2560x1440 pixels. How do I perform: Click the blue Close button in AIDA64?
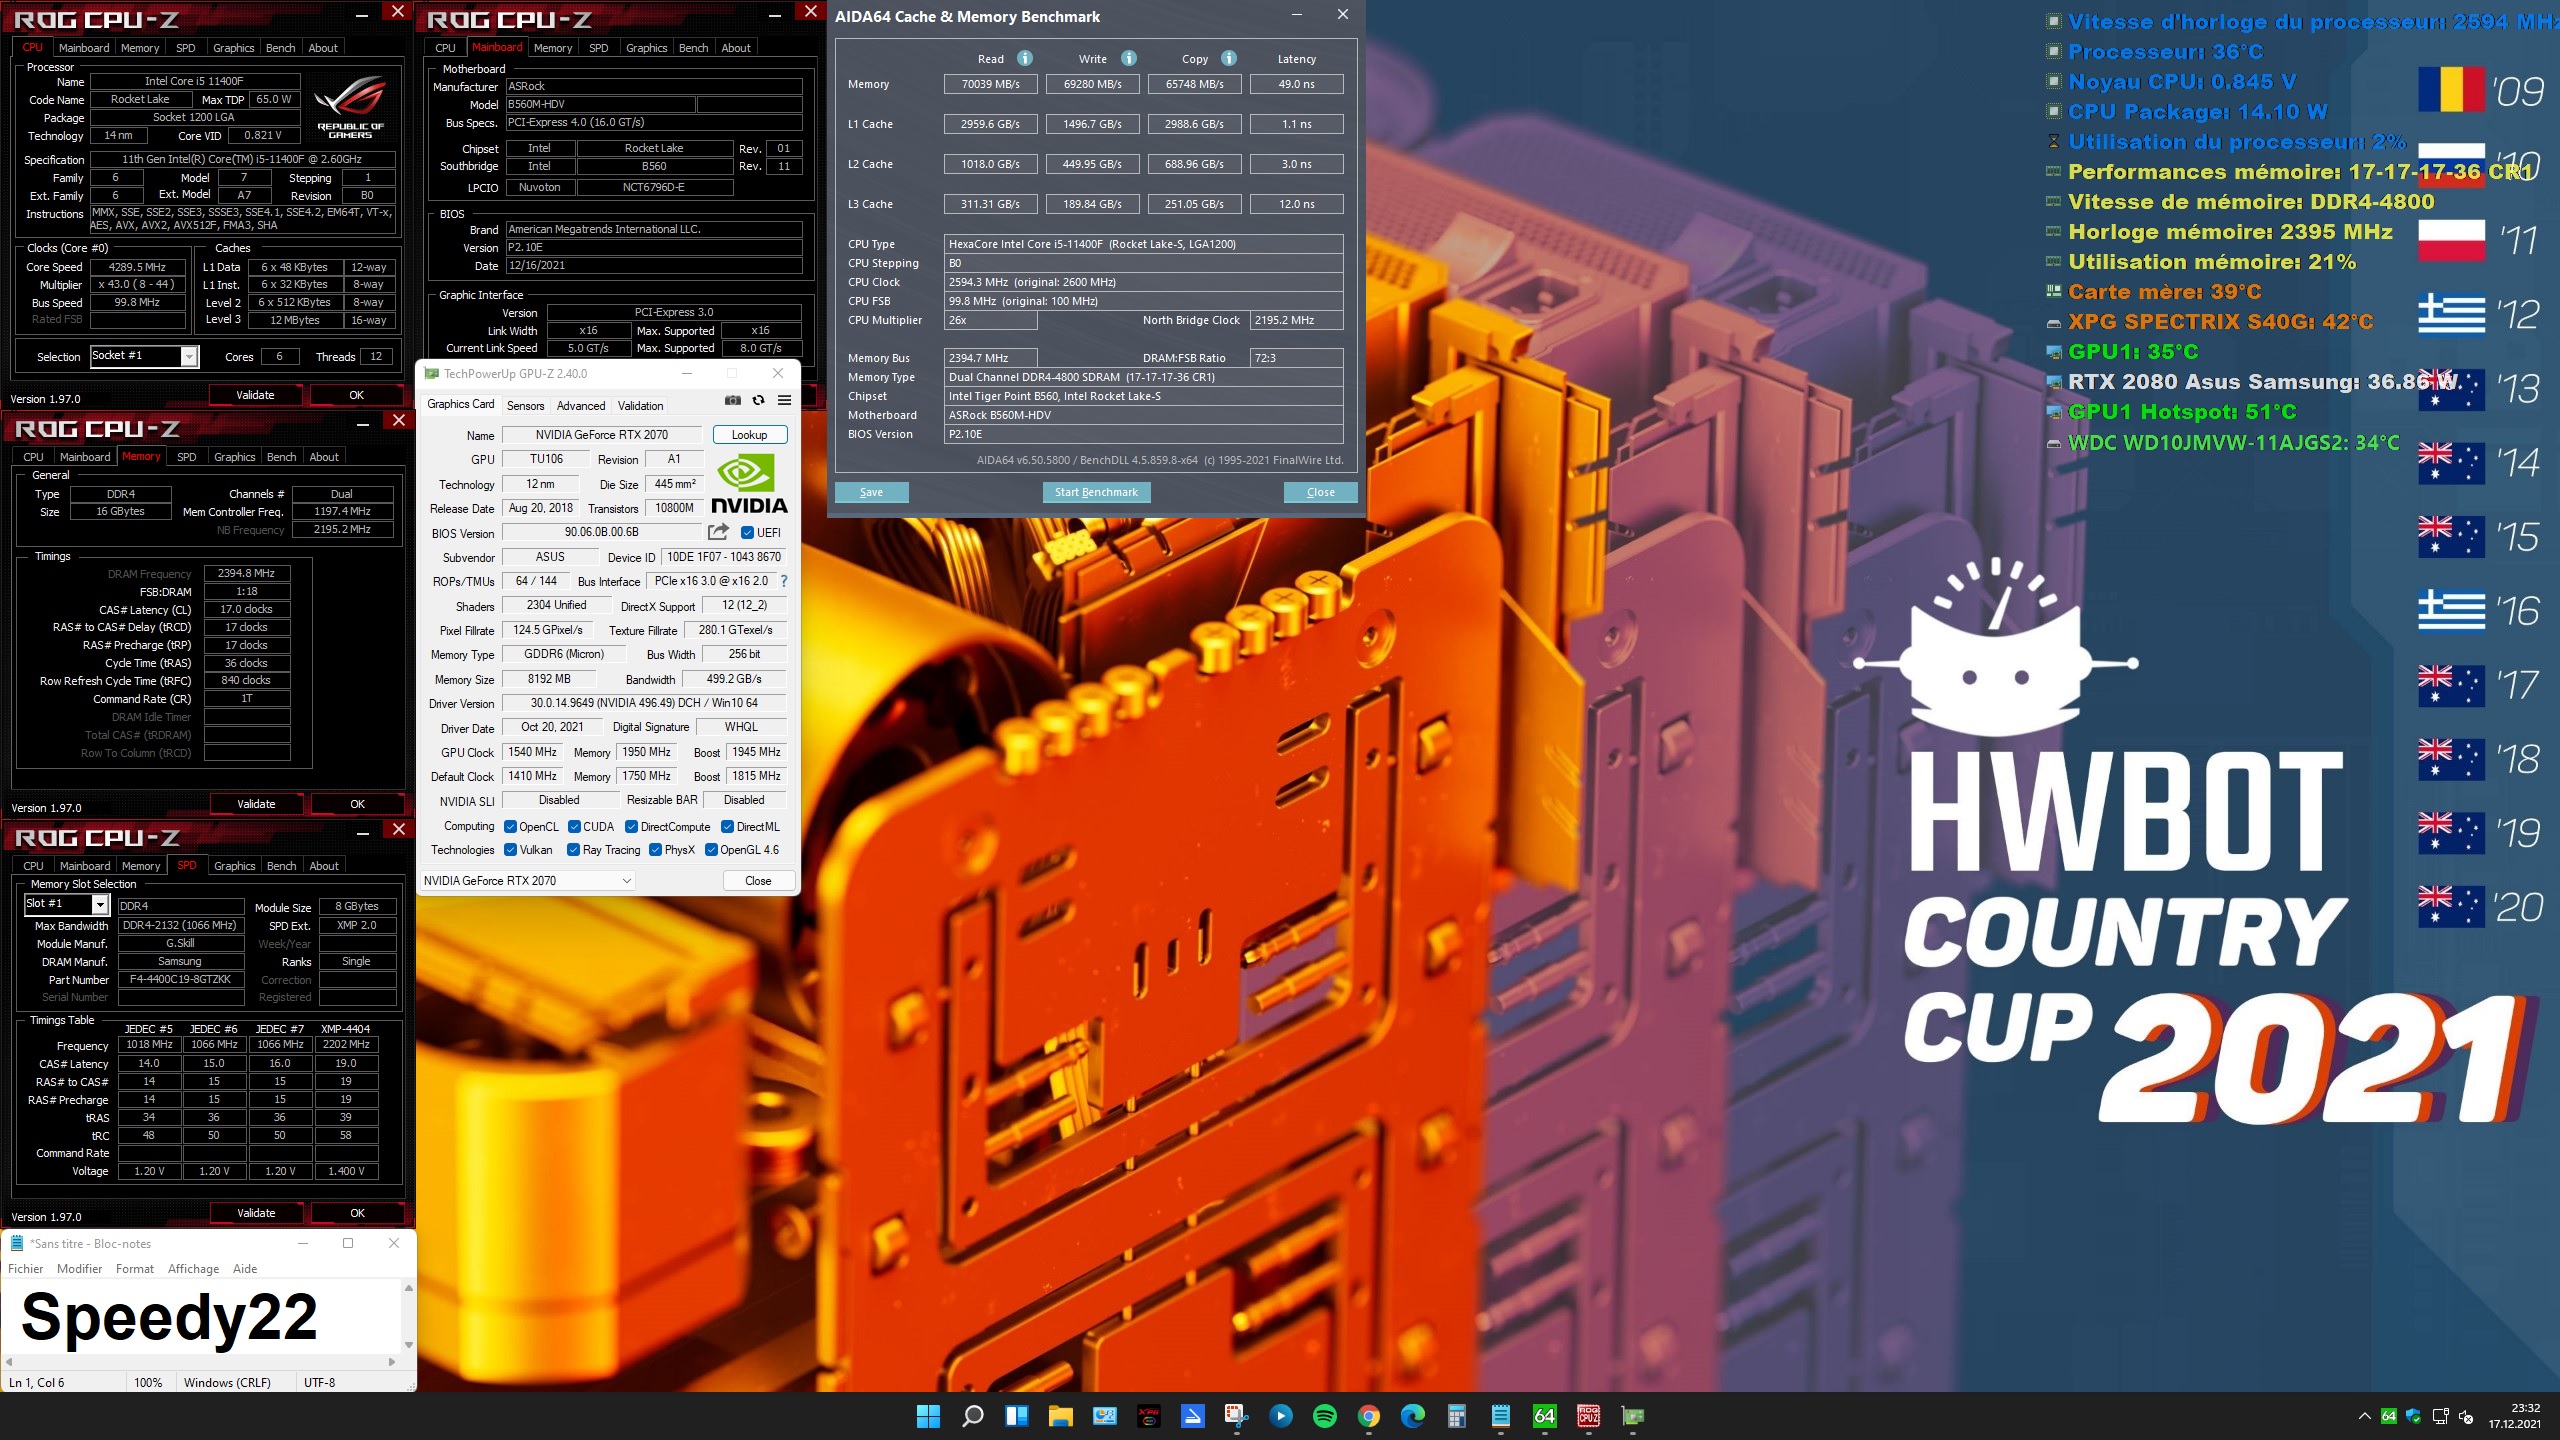tap(1320, 492)
